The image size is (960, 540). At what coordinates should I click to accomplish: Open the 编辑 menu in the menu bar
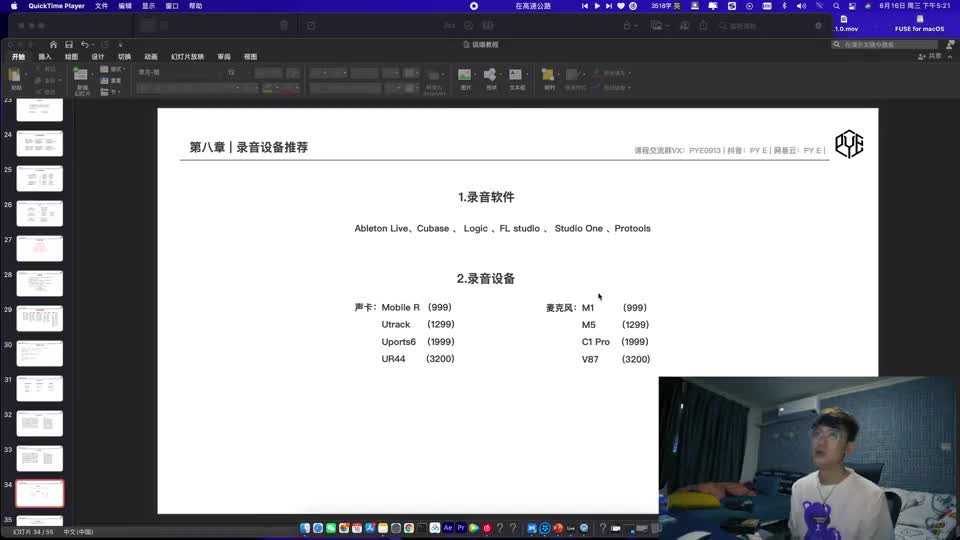point(125,6)
